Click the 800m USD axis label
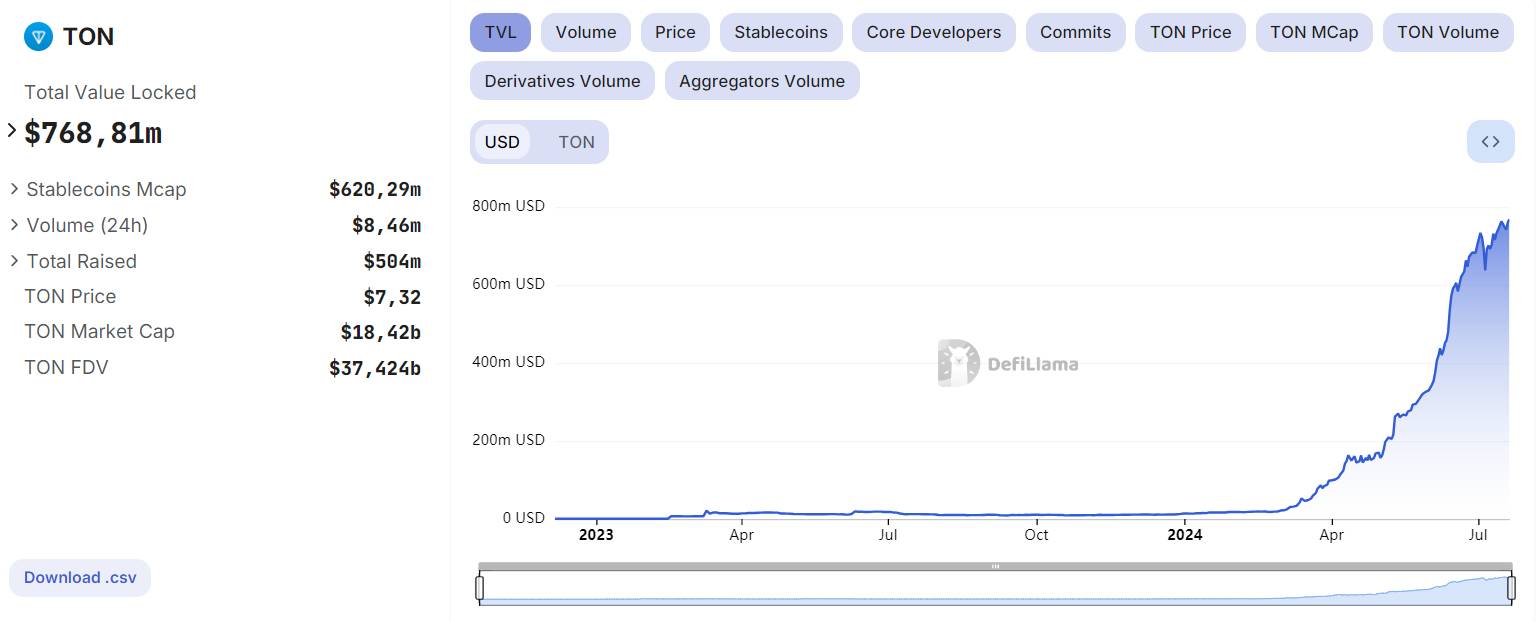The image size is (1539, 622). 508,206
